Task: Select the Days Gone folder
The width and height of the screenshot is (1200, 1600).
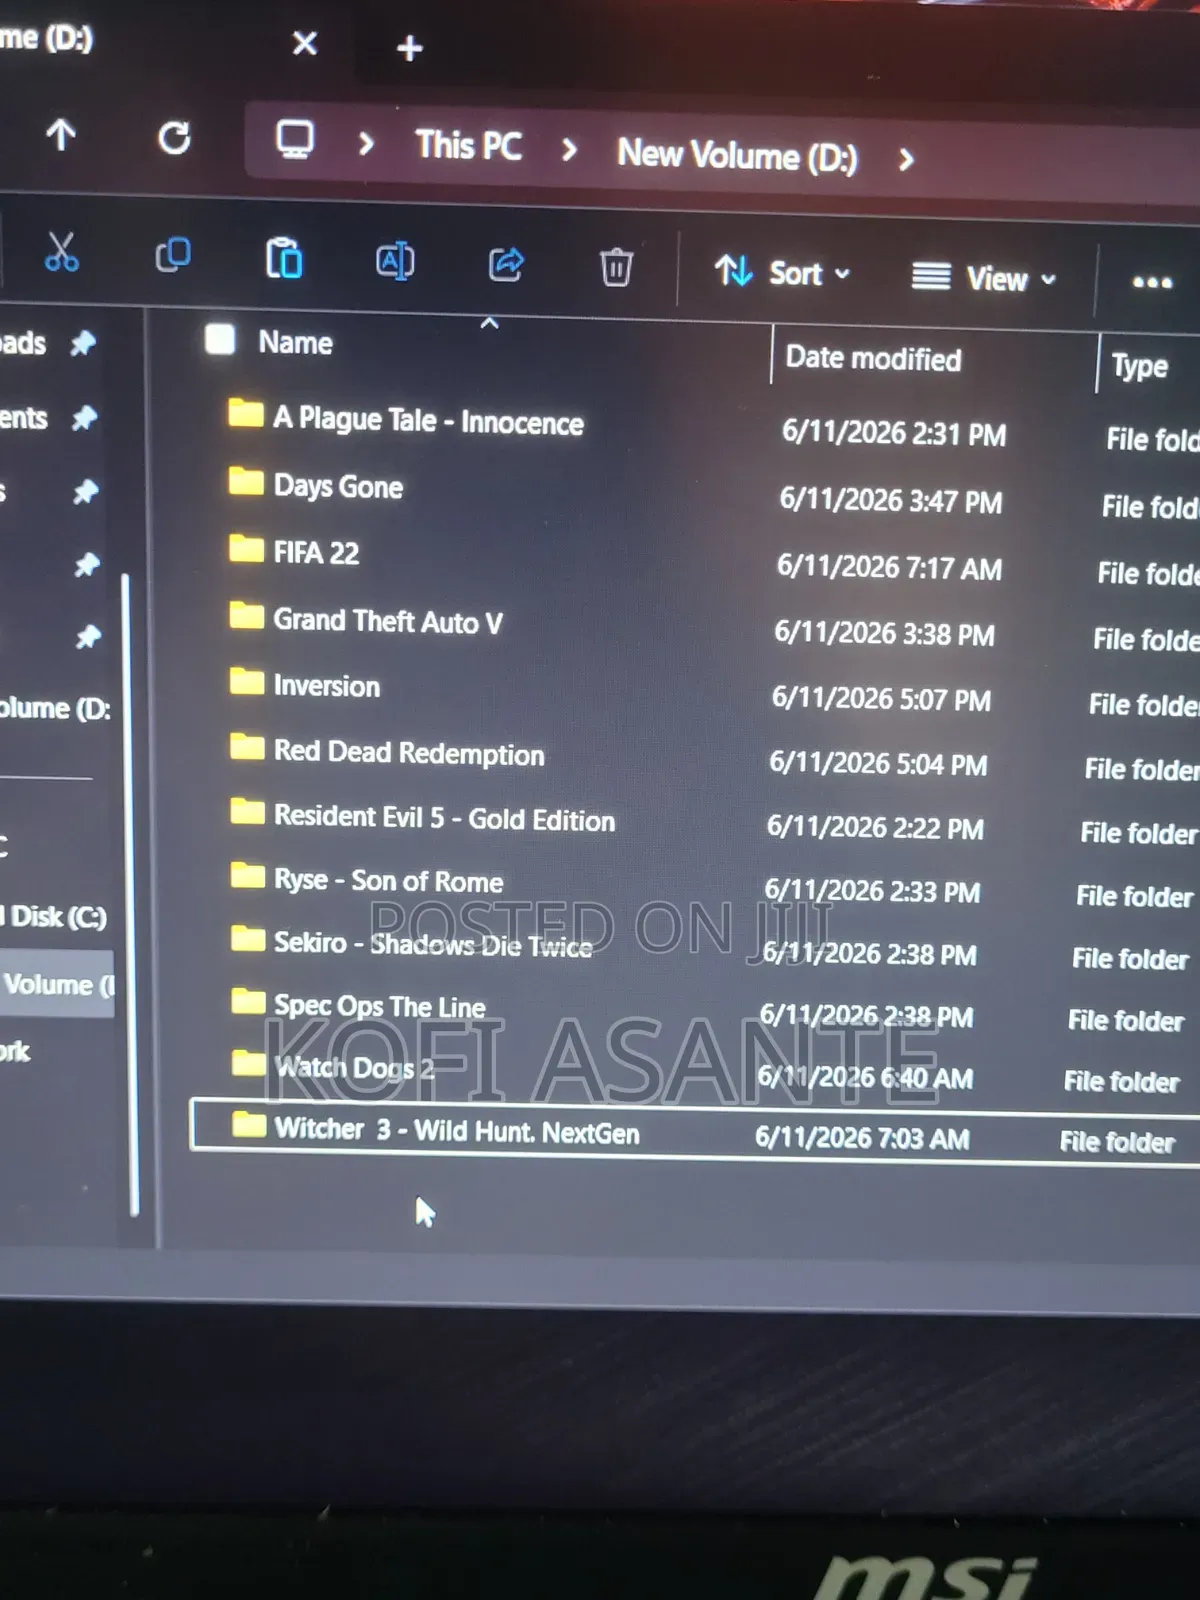Action: click(x=338, y=487)
